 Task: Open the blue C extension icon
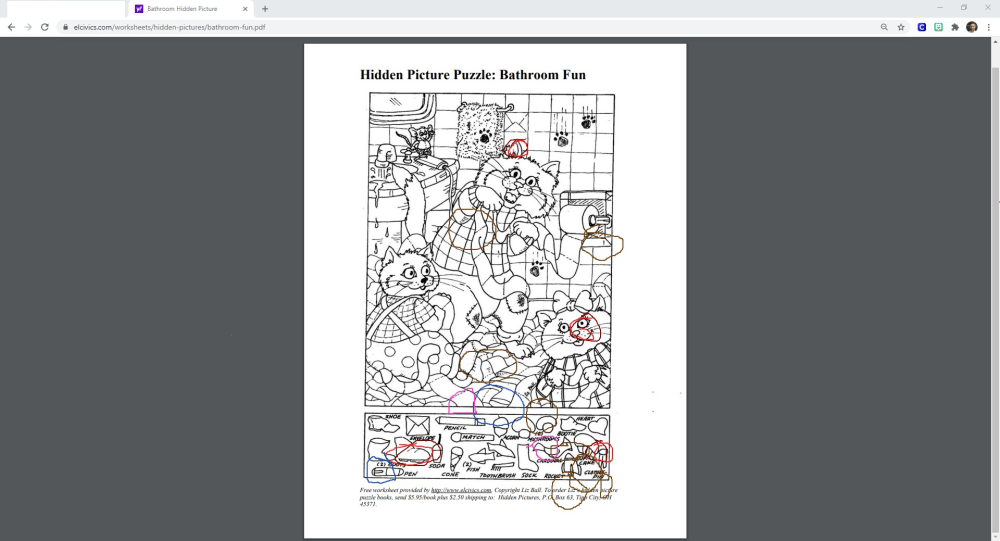pos(922,27)
